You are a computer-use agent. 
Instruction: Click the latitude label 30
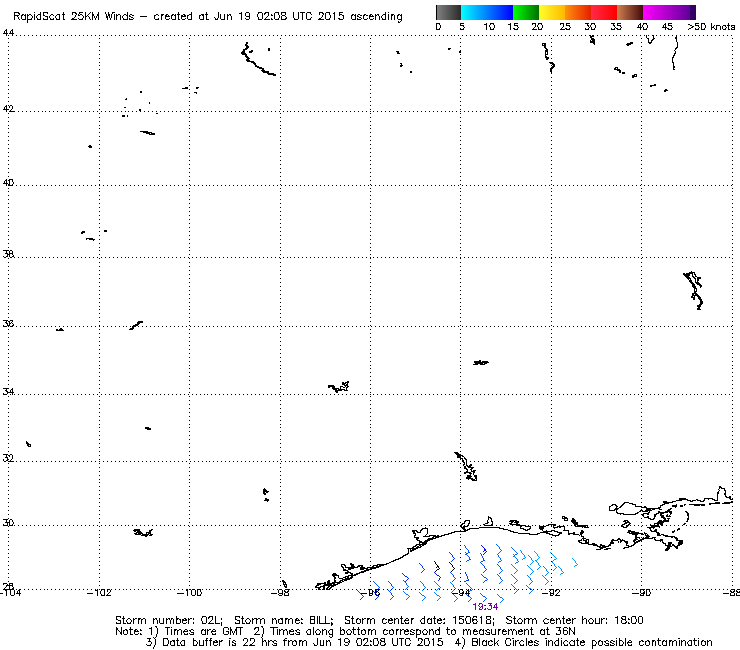(8, 523)
